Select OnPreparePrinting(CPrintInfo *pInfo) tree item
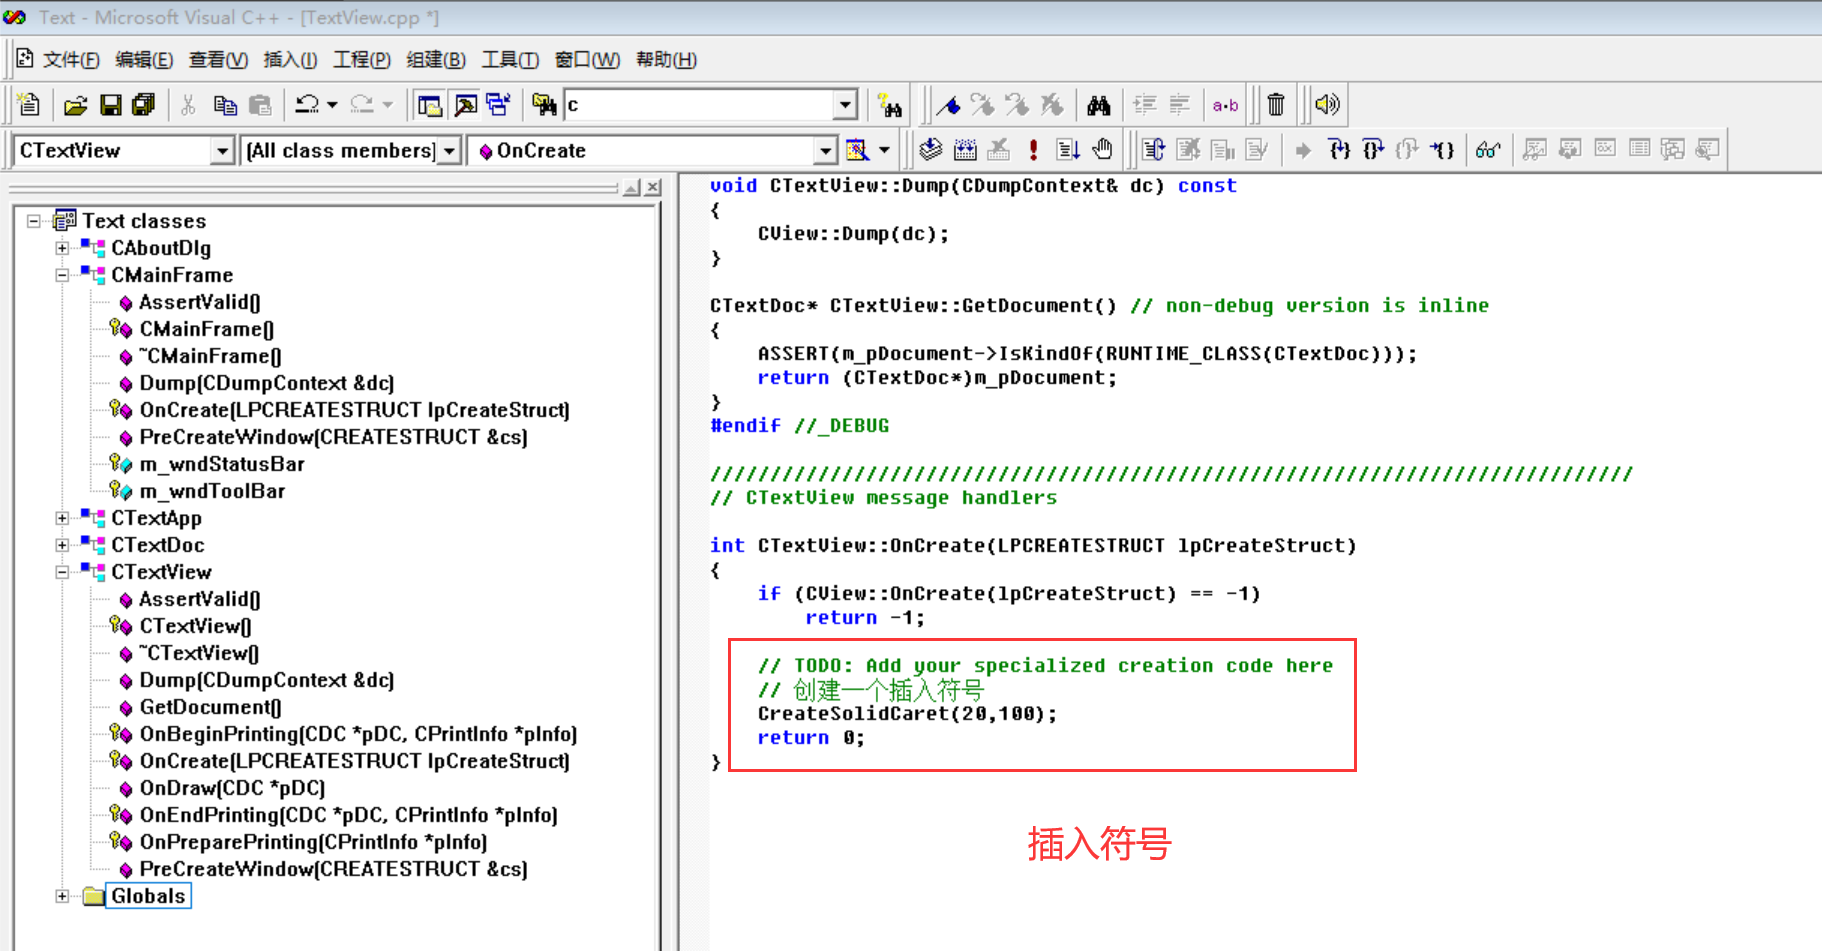Viewport: 1822px width, 951px height. 313,842
